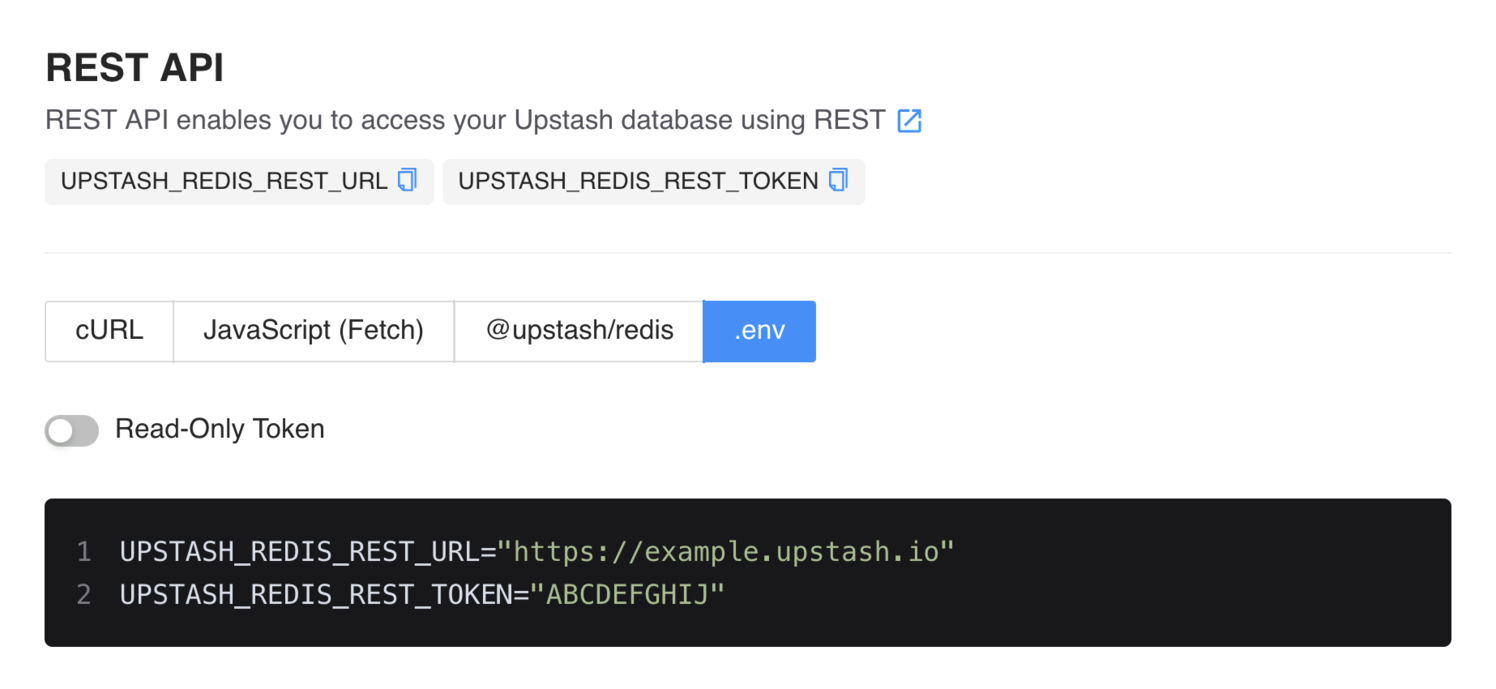Click line number 2 in the snippet

point(84,594)
